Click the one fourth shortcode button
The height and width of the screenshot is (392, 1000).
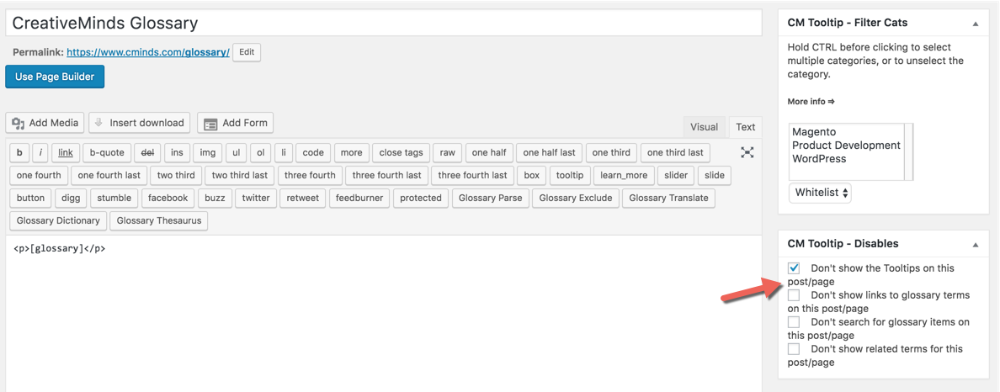[x=39, y=175]
